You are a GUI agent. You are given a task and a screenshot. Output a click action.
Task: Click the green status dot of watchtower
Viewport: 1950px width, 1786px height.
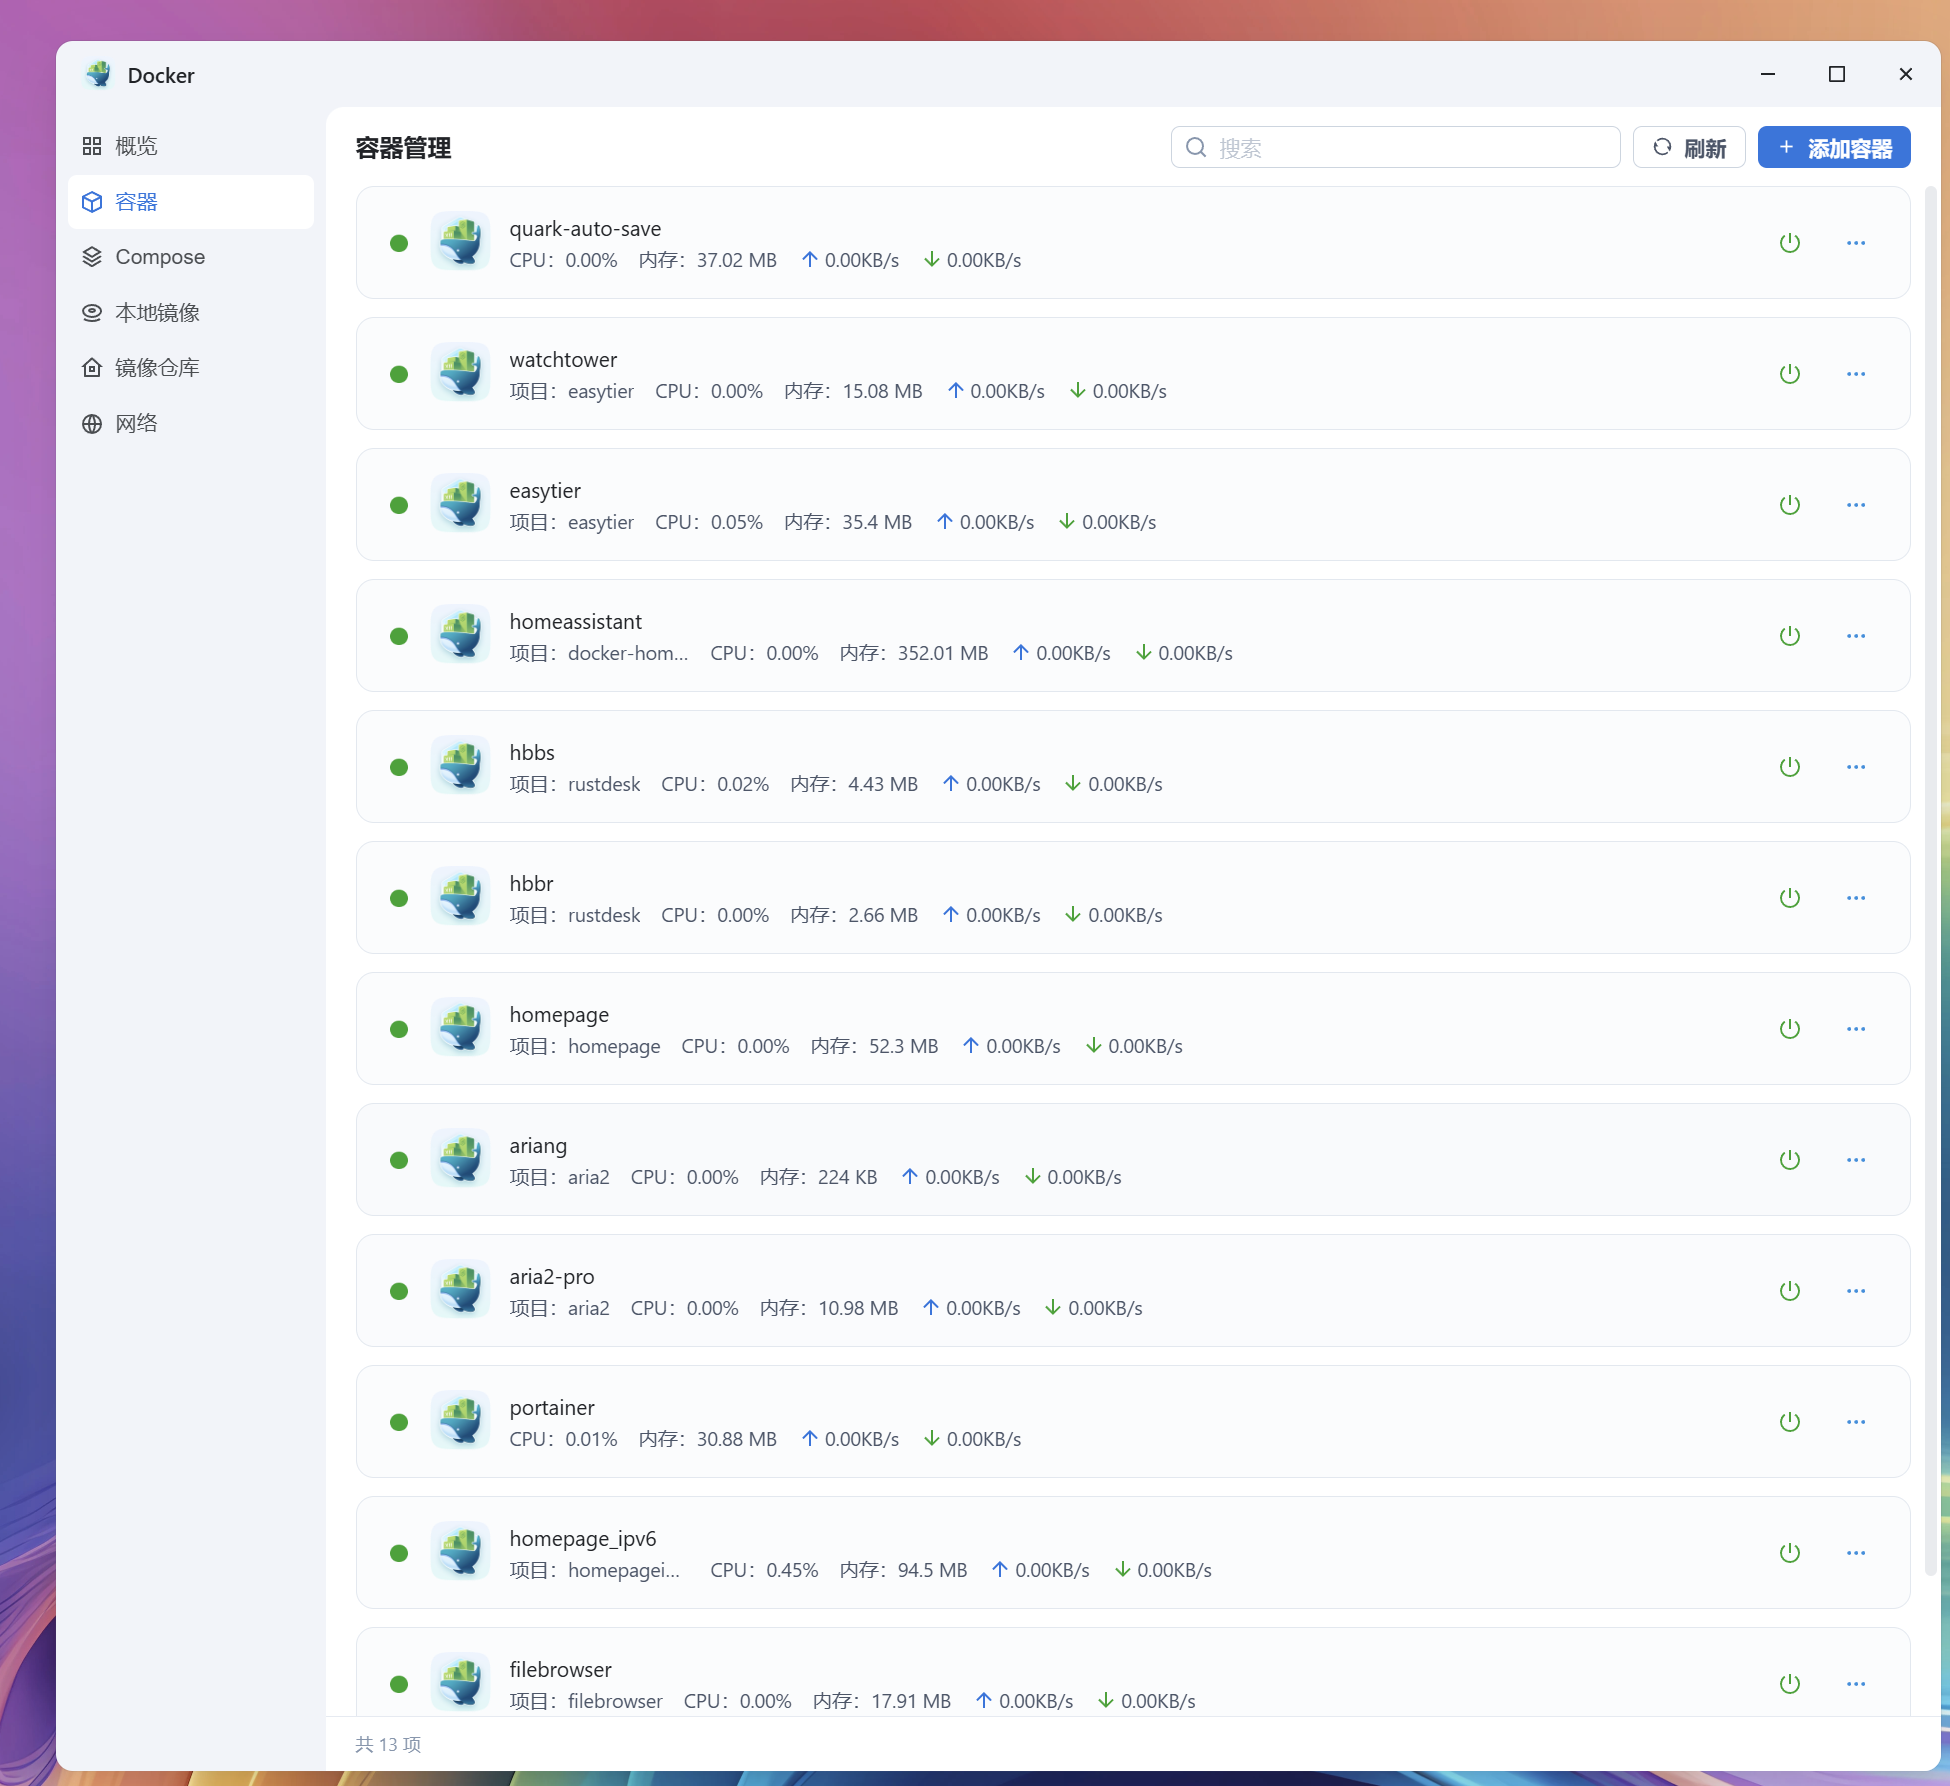pyautogui.click(x=399, y=374)
